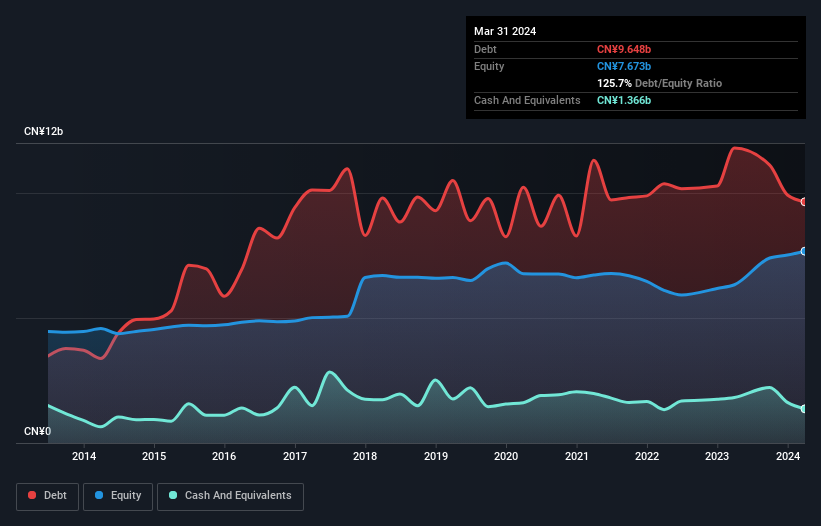This screenshot has height=526, width=821.
Task: Click the Mar 31 2024 tooltip date
Action: click(505, 31)
